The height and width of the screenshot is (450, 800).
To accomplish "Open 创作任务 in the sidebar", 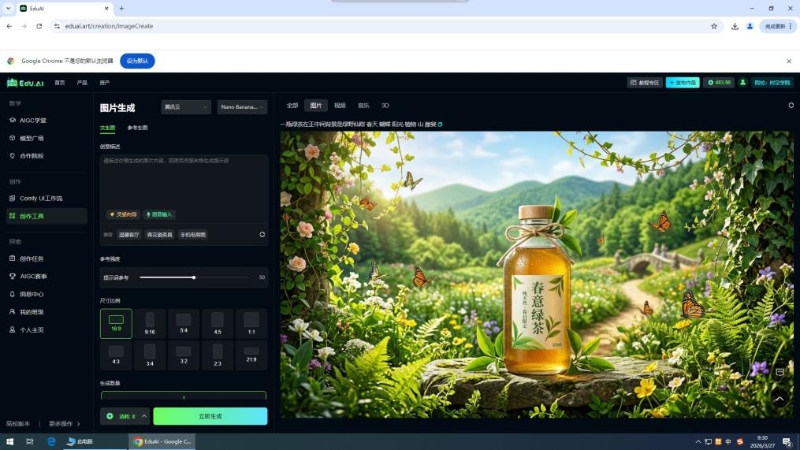I will click(x=32, y=258).
